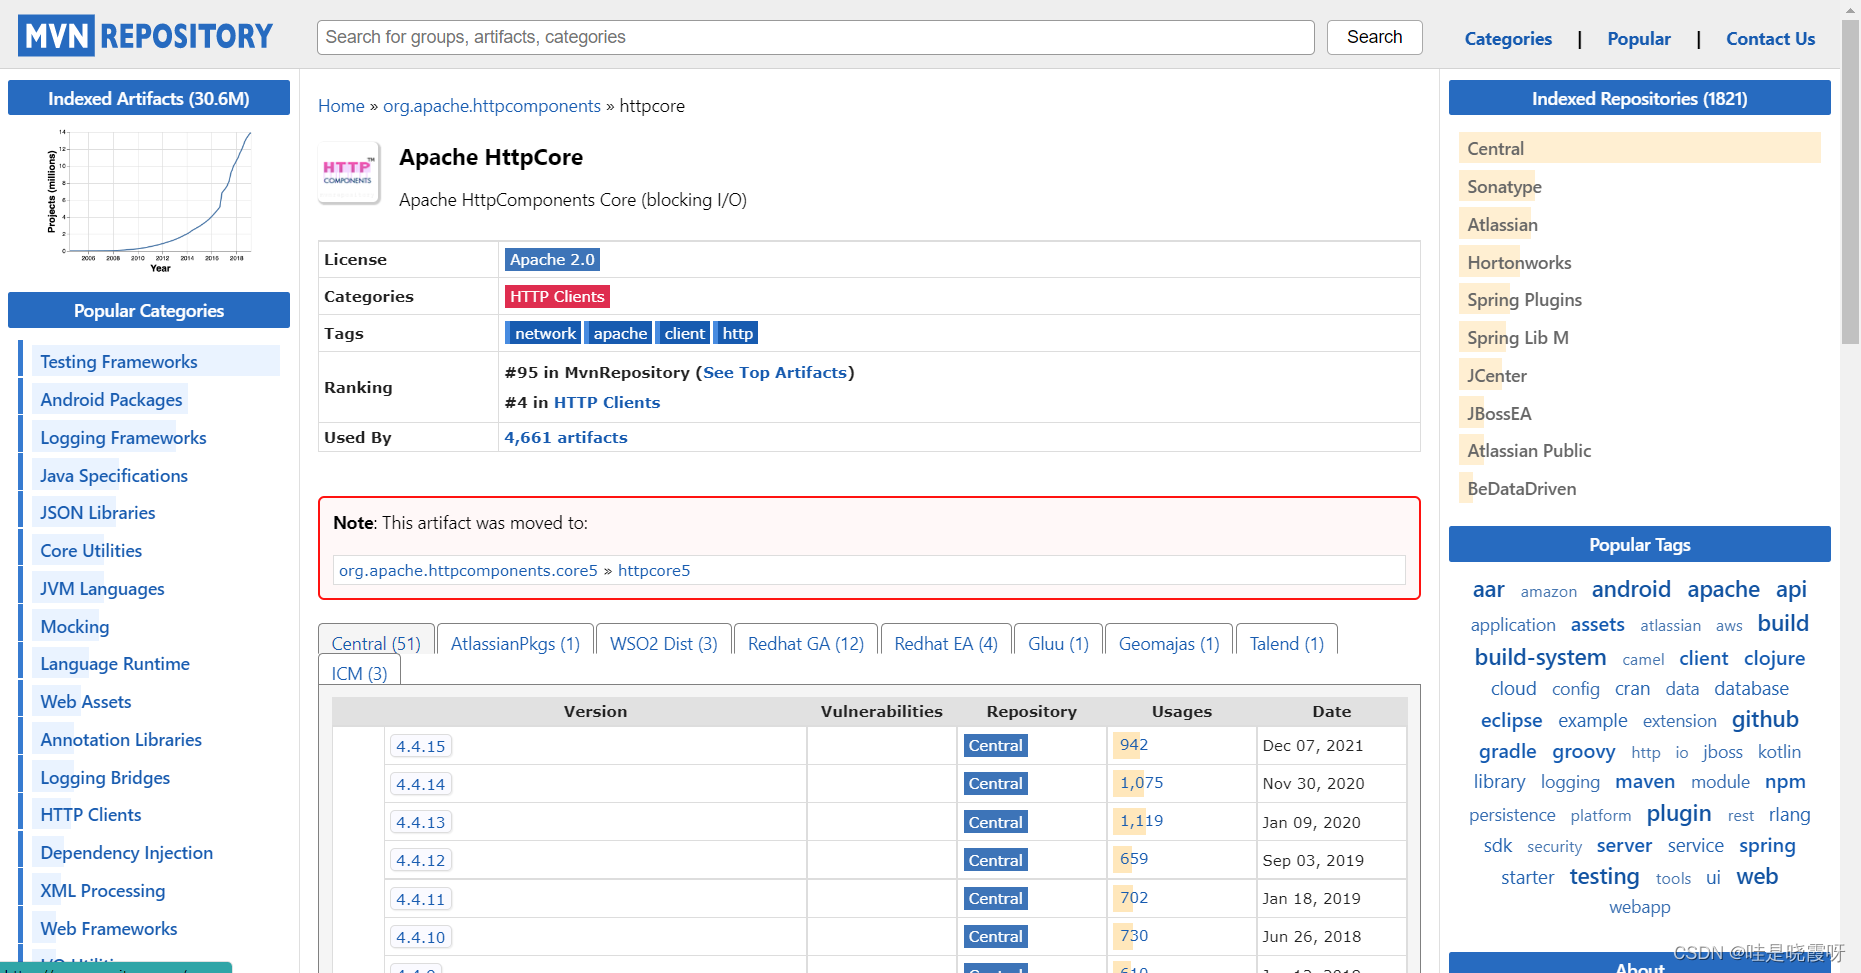
Task: Open BeDataDriven repository link
Action: point(1521,489)
